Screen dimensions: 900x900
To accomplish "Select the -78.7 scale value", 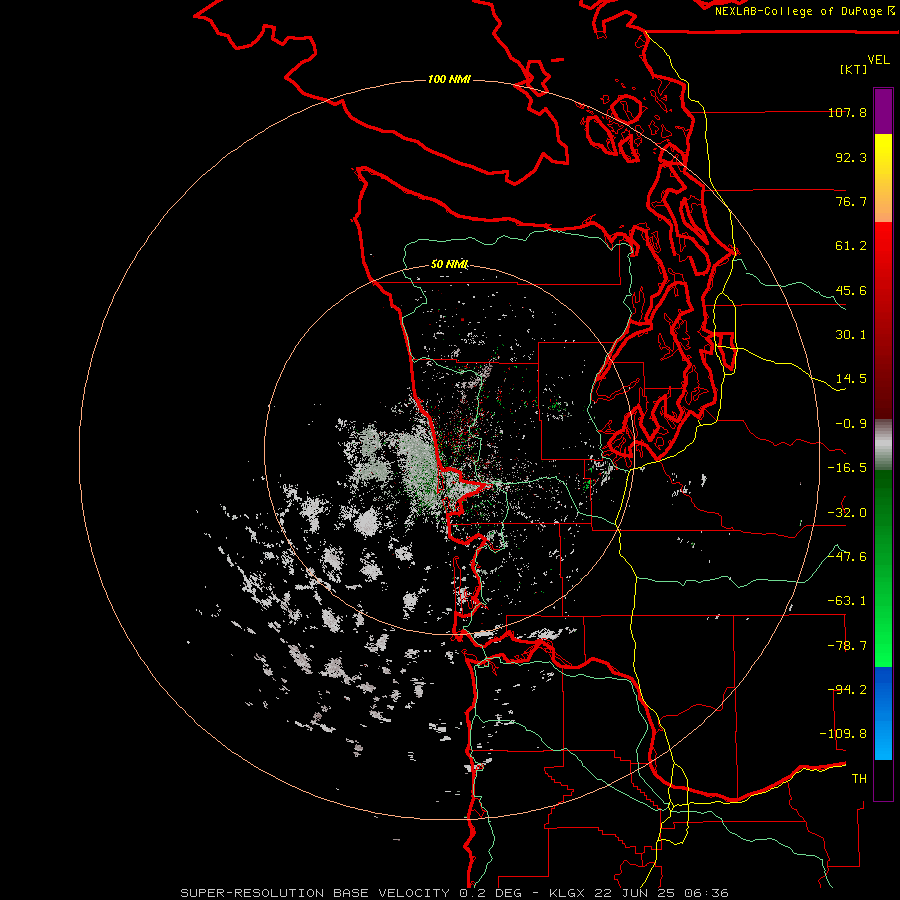I will pos(847,646).
